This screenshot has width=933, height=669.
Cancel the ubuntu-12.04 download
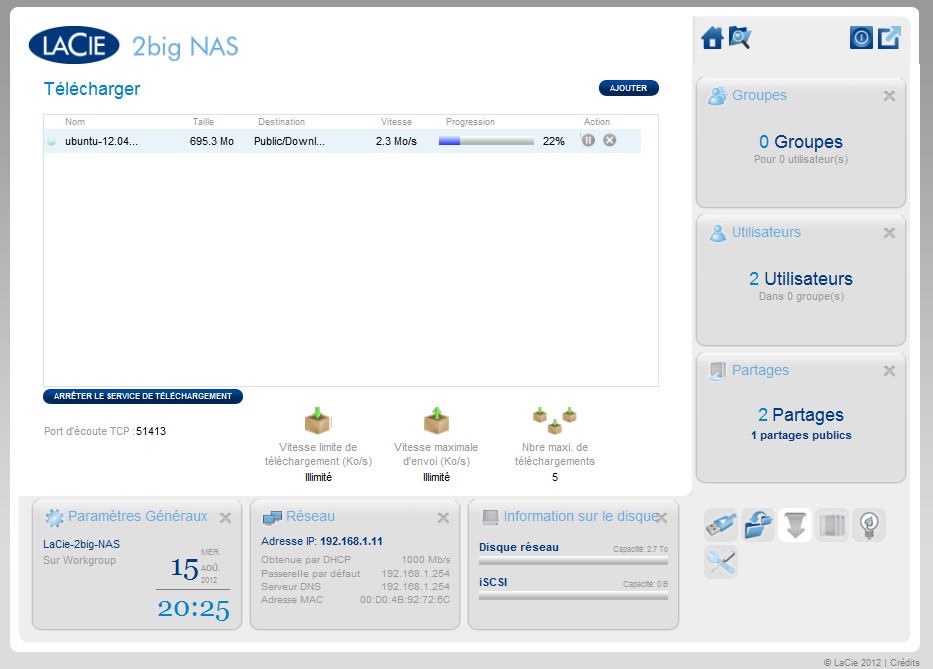click(609, 140)
